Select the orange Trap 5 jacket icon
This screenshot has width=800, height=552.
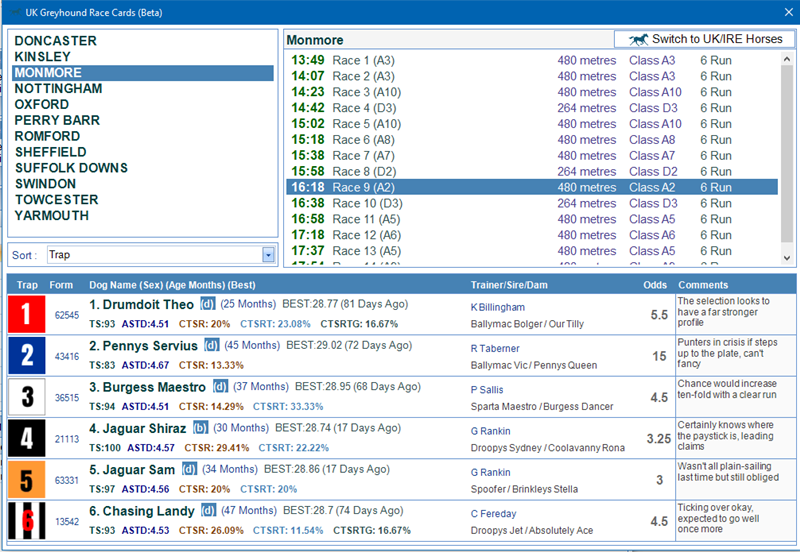point(27,479)
